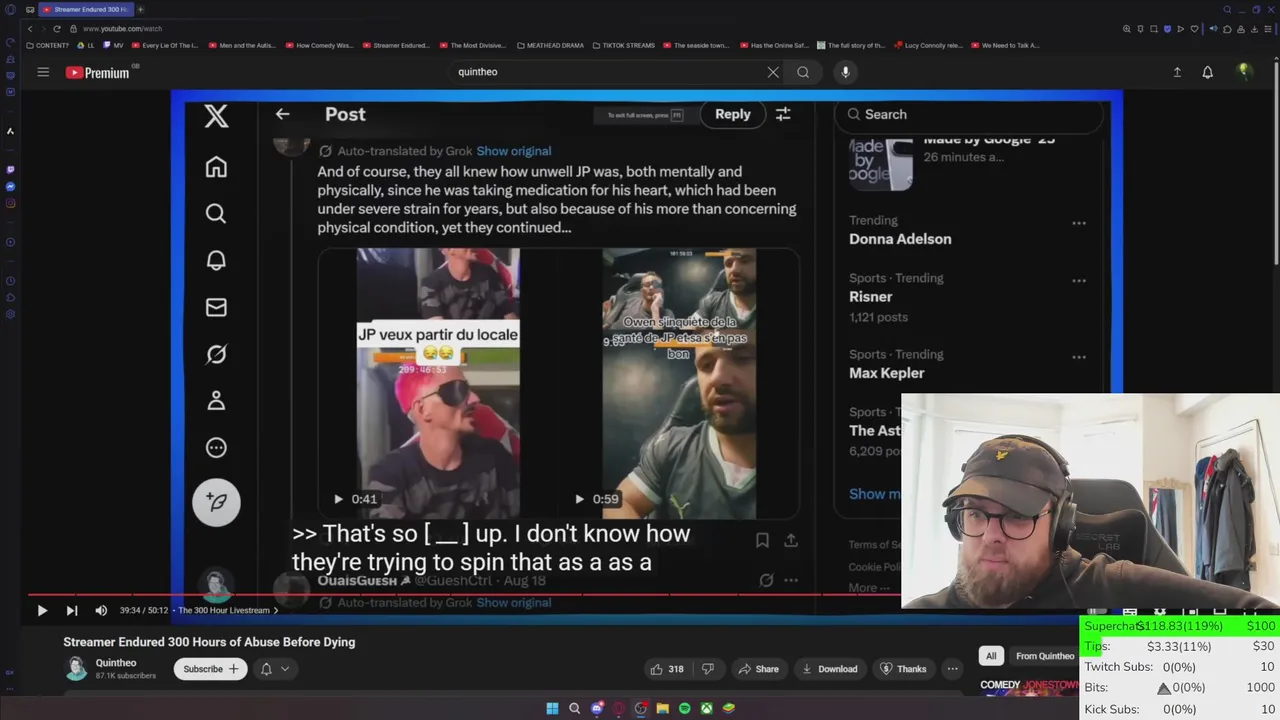Open the X logo in the video
This screenshot has height=720, width=1280.
(x=216, y=115)
